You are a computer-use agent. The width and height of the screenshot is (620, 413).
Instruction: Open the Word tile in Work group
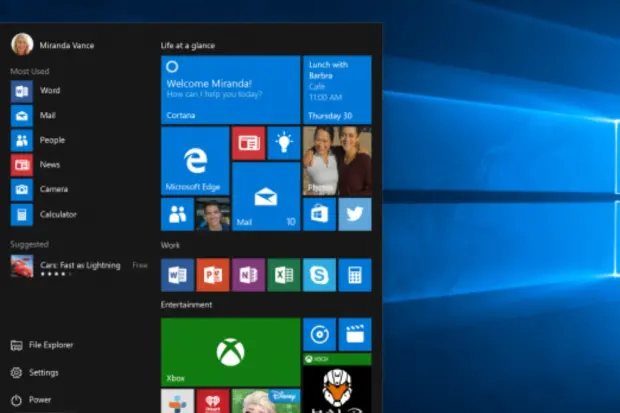click(x=177, y=275)
